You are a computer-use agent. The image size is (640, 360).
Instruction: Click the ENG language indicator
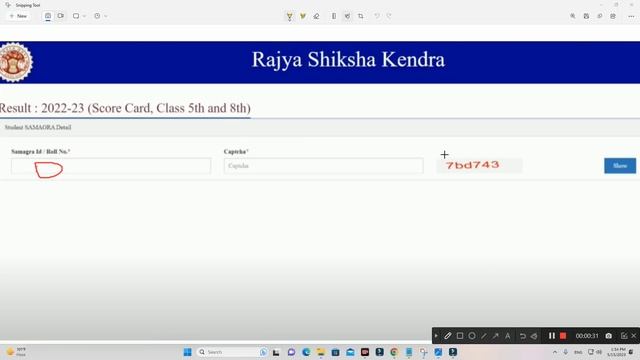(x=578, y=352)
